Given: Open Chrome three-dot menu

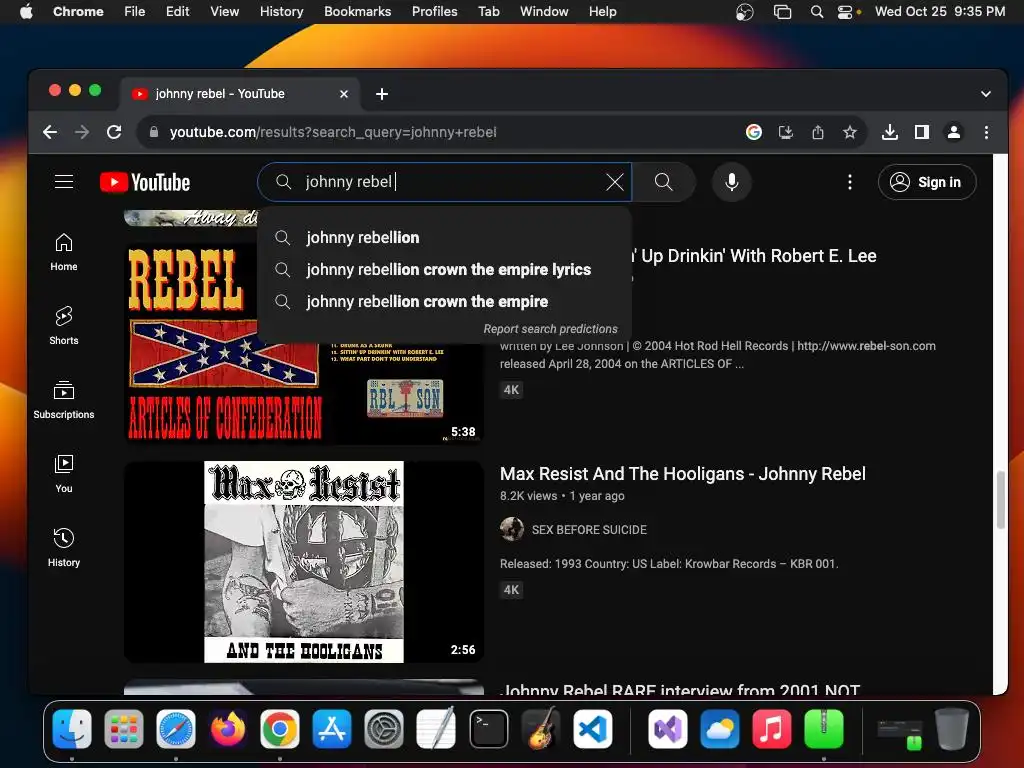Looking at the screenshot, I should [986, 133].
